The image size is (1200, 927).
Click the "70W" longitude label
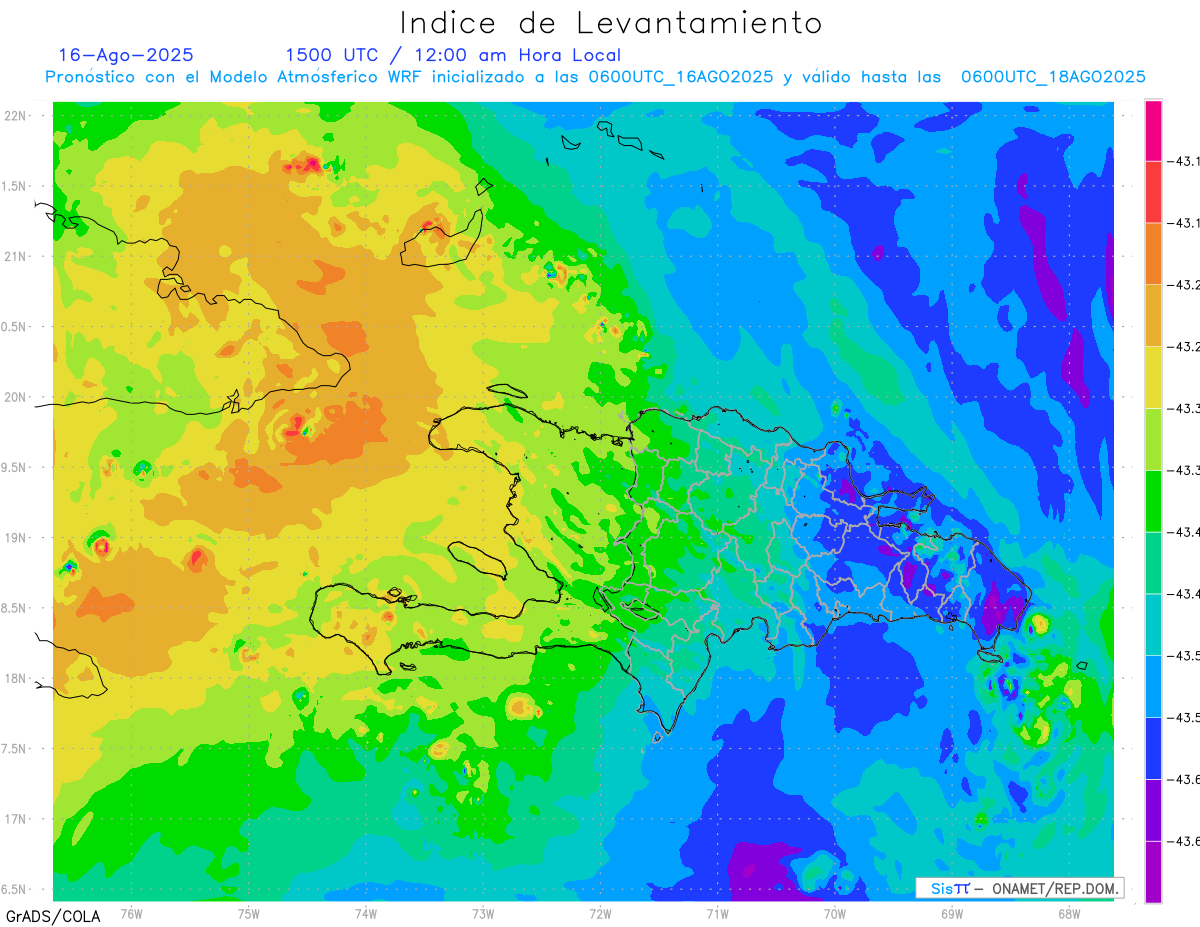834,913
